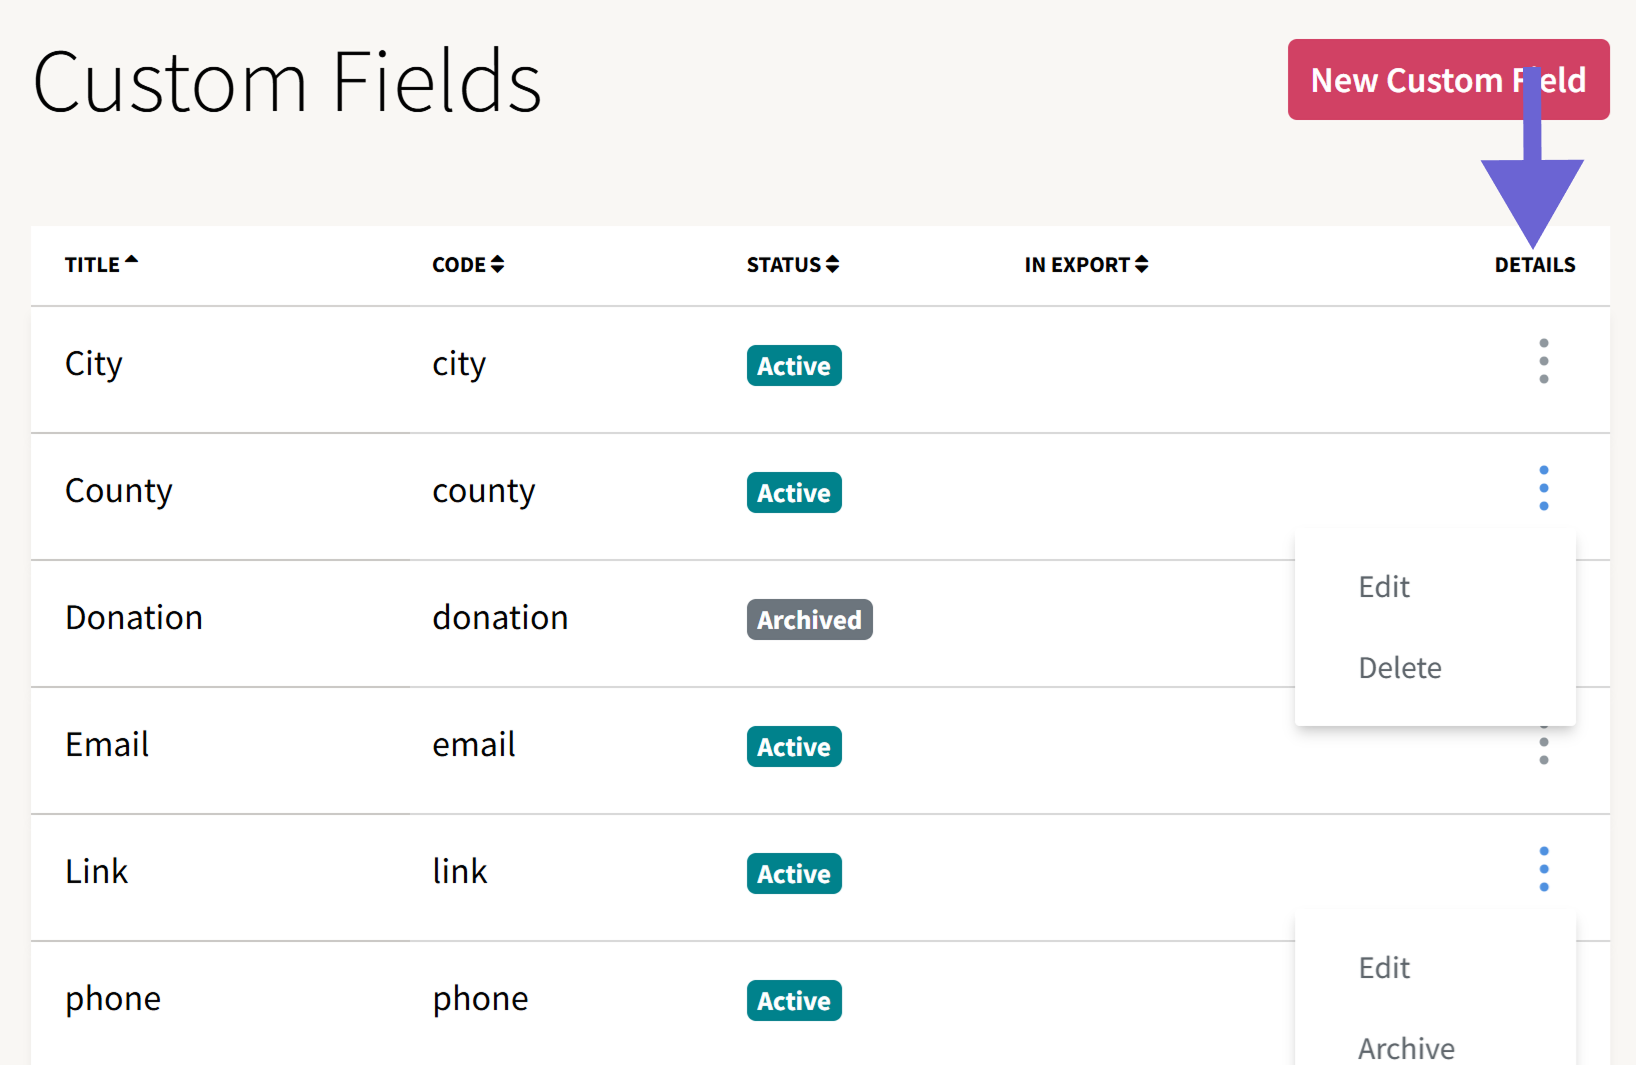Image resolution: width=1636 pixels, height=1065 pixels.
Task: Click the sort icon on the IN EXPORT column
Action: (1141, 264)
